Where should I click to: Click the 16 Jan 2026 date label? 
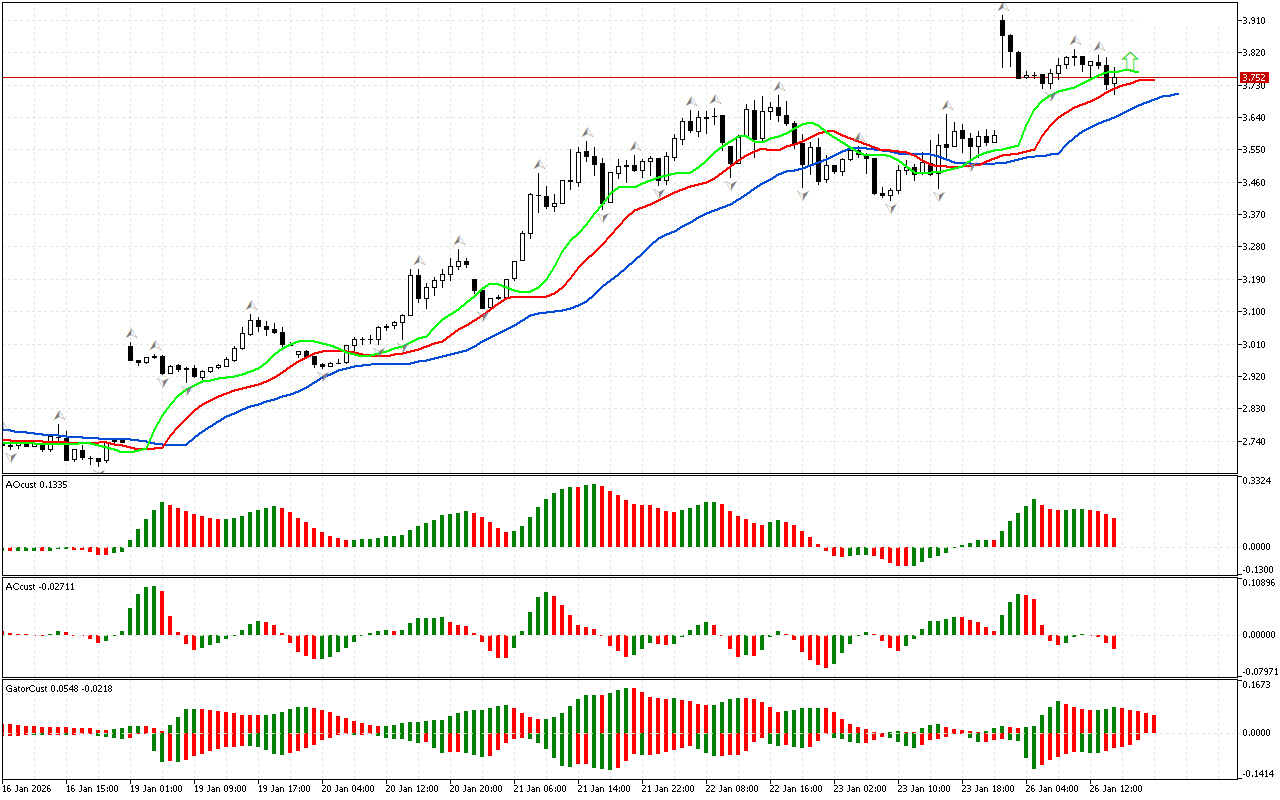[27, 788]
